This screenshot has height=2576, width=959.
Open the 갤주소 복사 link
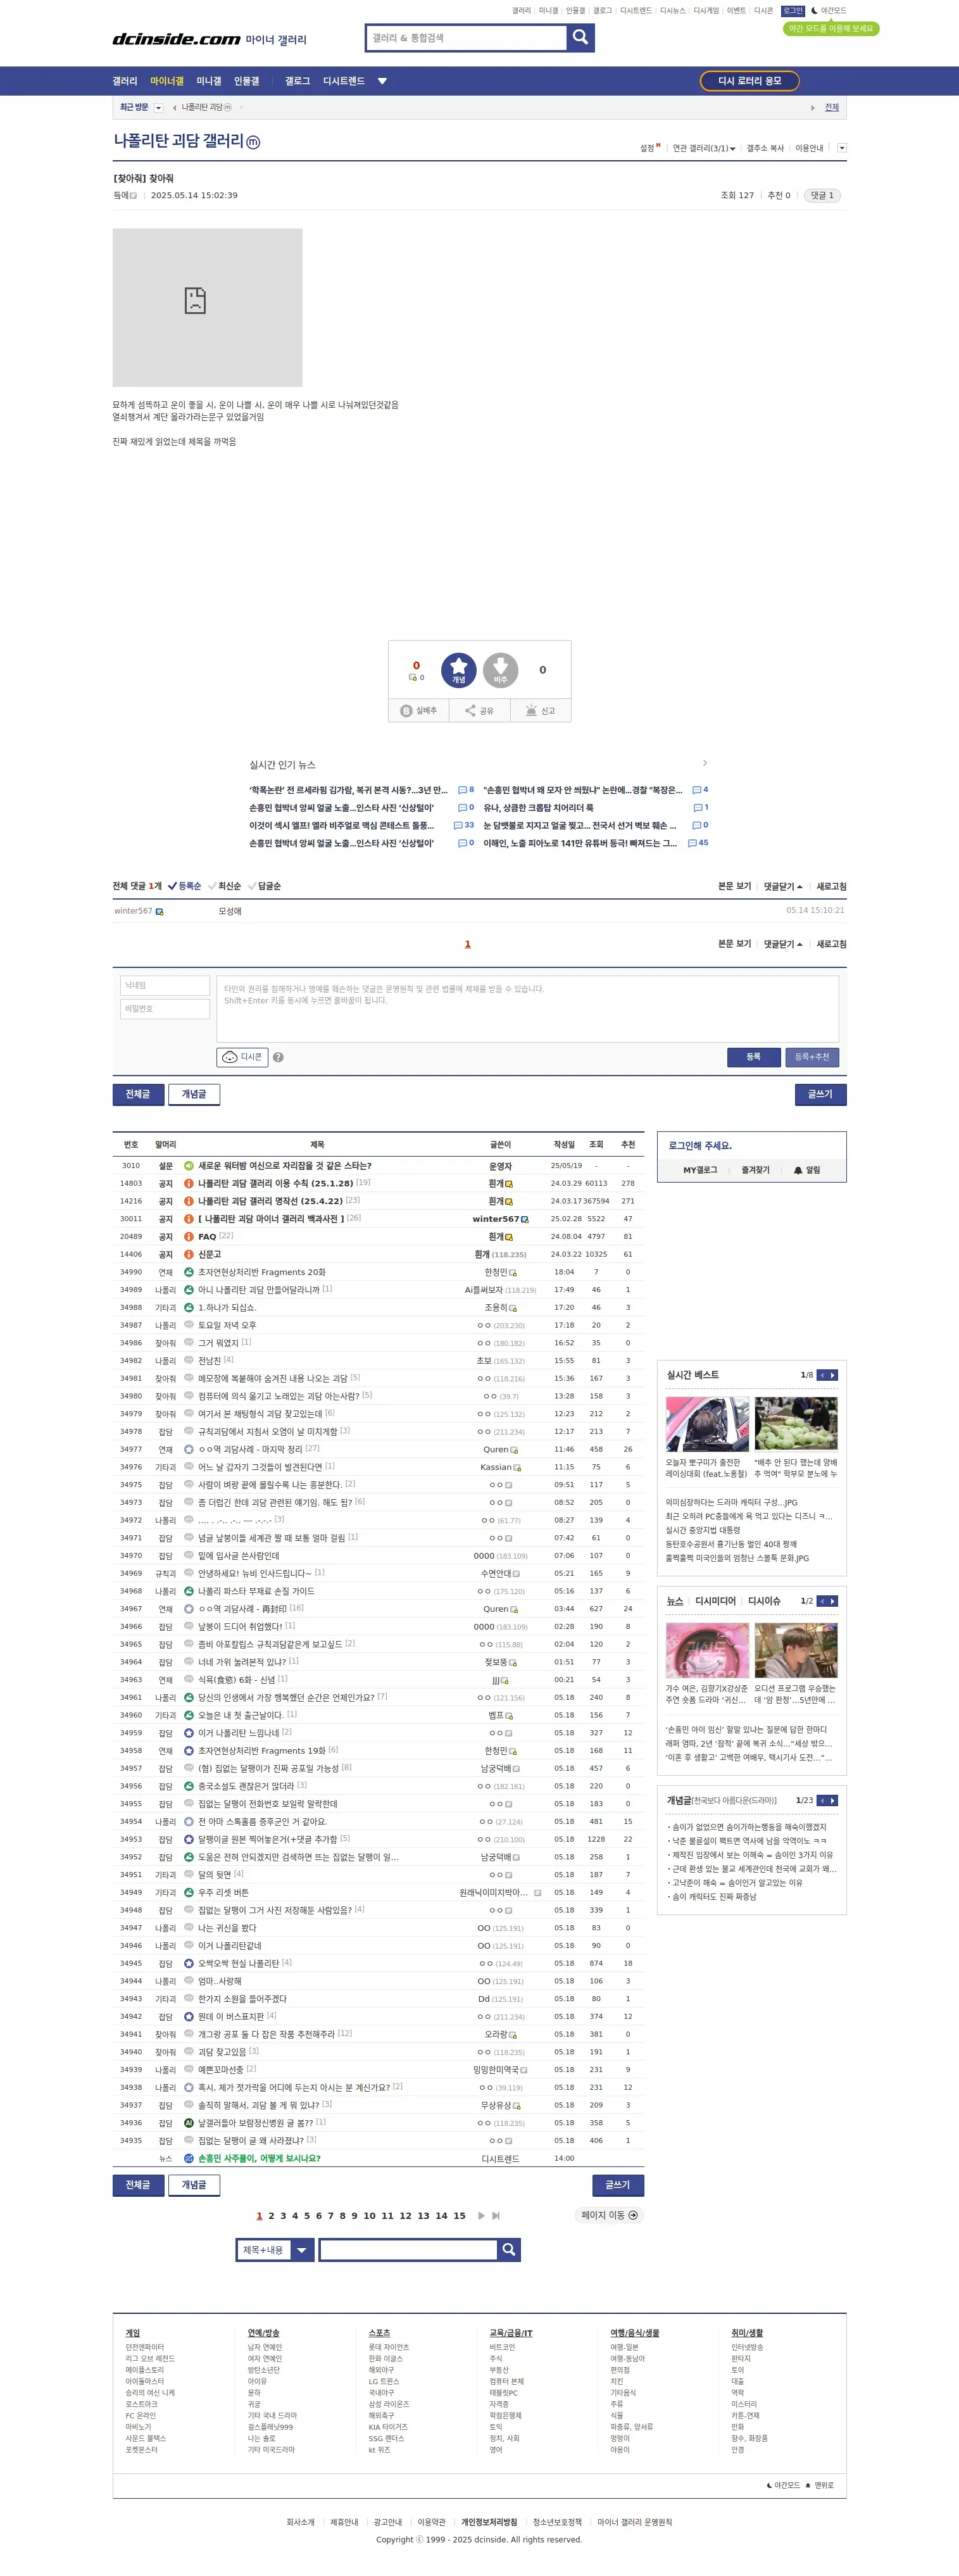click(765, 148)
